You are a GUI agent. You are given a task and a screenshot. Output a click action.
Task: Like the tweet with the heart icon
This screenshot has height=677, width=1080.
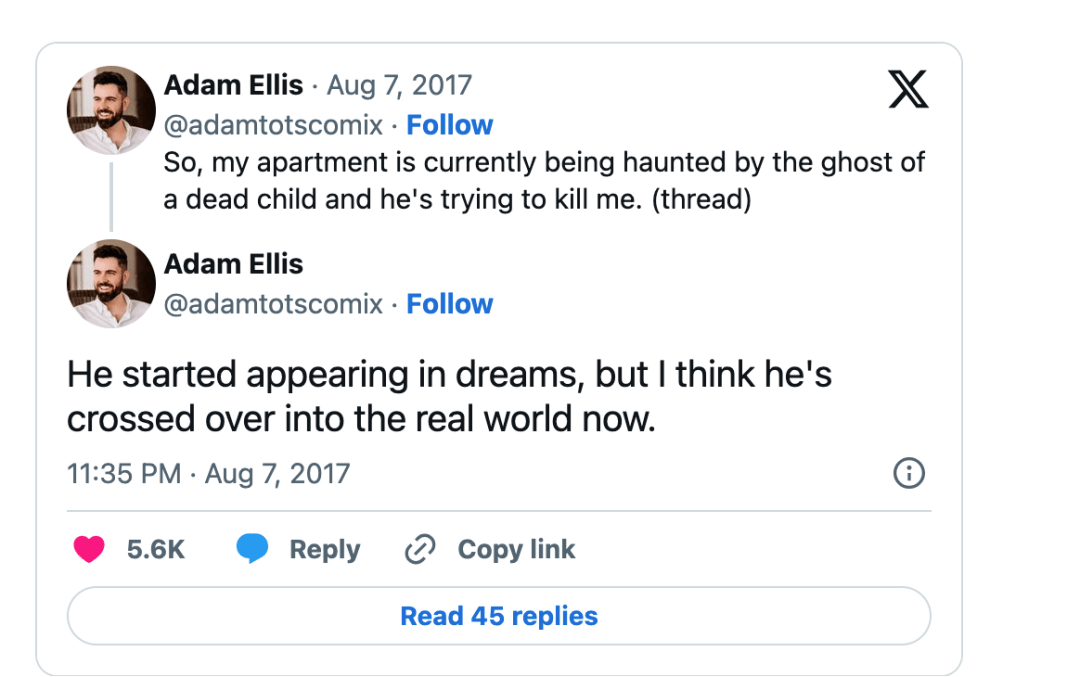coord(90,549)
